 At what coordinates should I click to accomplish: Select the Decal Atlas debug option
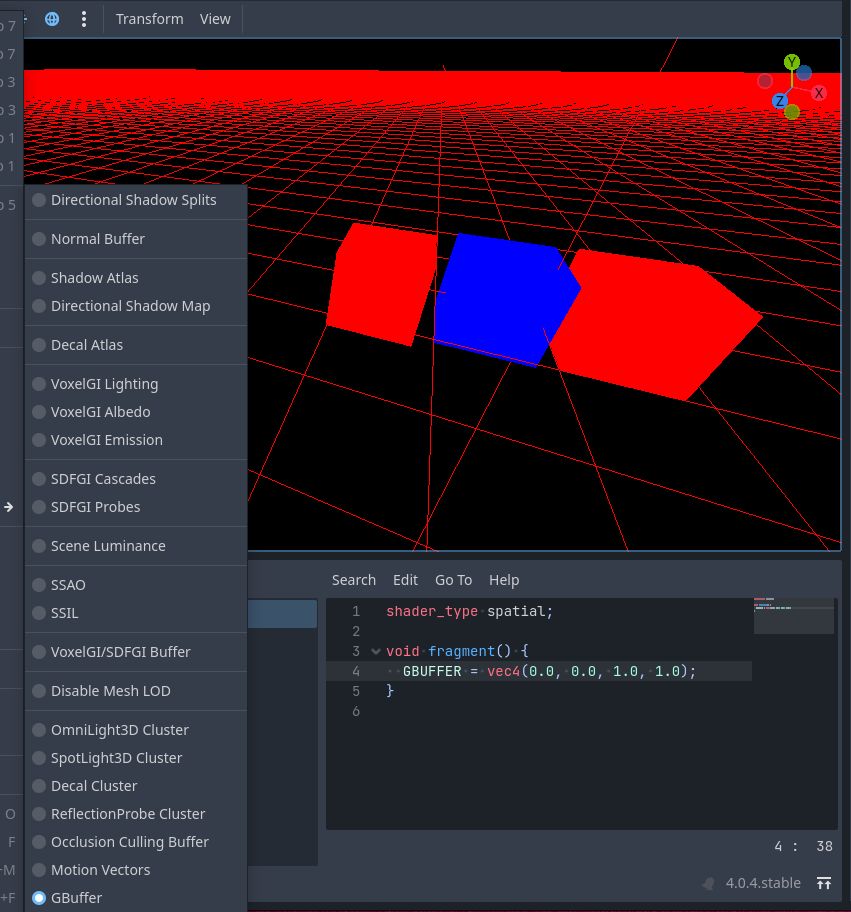[x=88, y=345]
